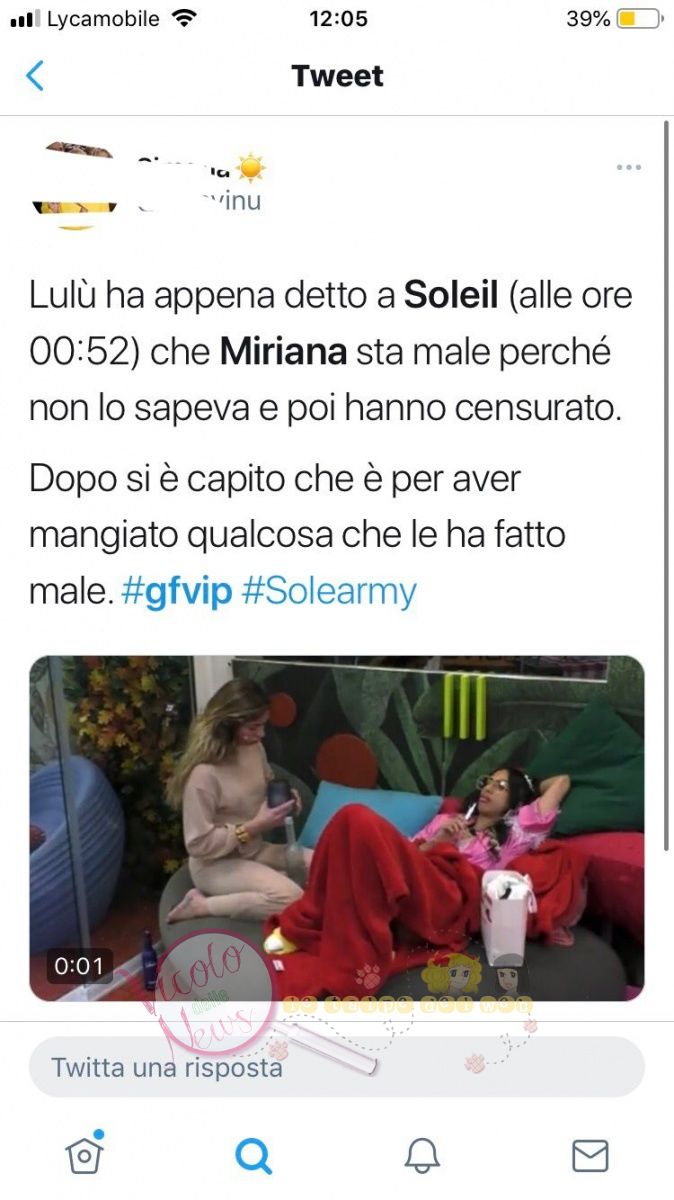674x1200 pixels.
Task: Tap the right-edge scroll indicator
Action: pos(667,485)
